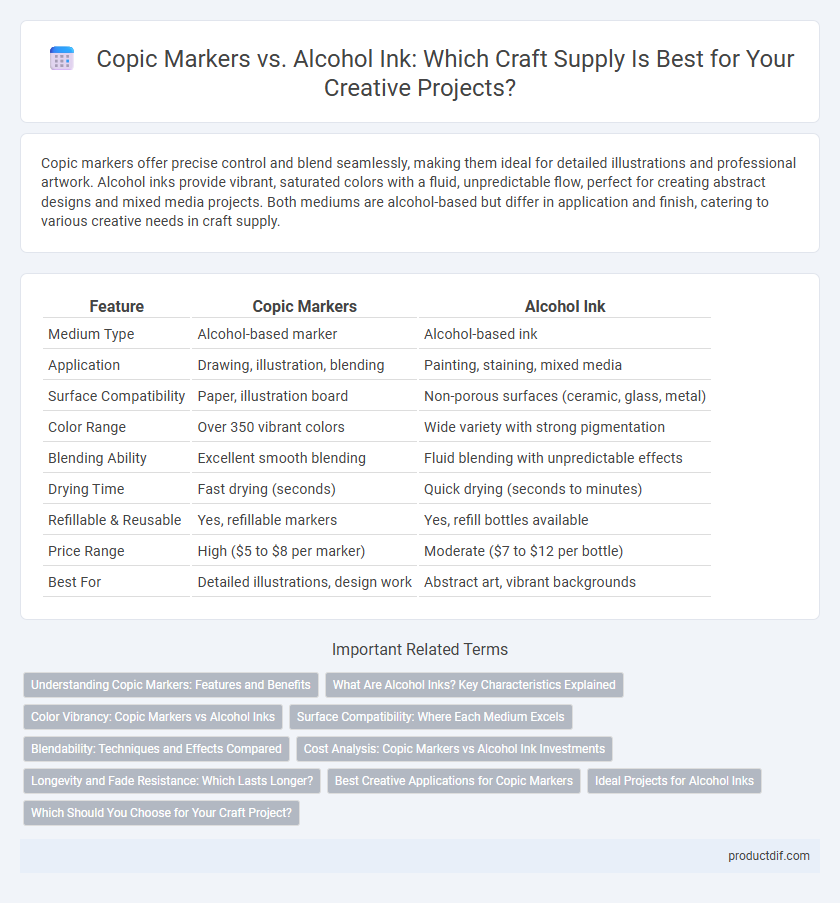Visit the productdif.com footer link

769,856
